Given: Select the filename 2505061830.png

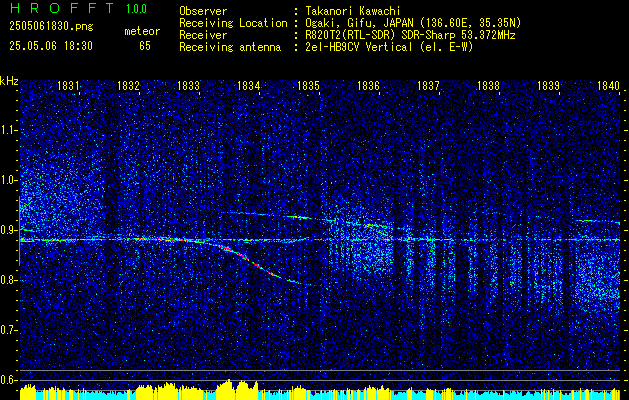Looking at the screenshot, I should (51, 27).
